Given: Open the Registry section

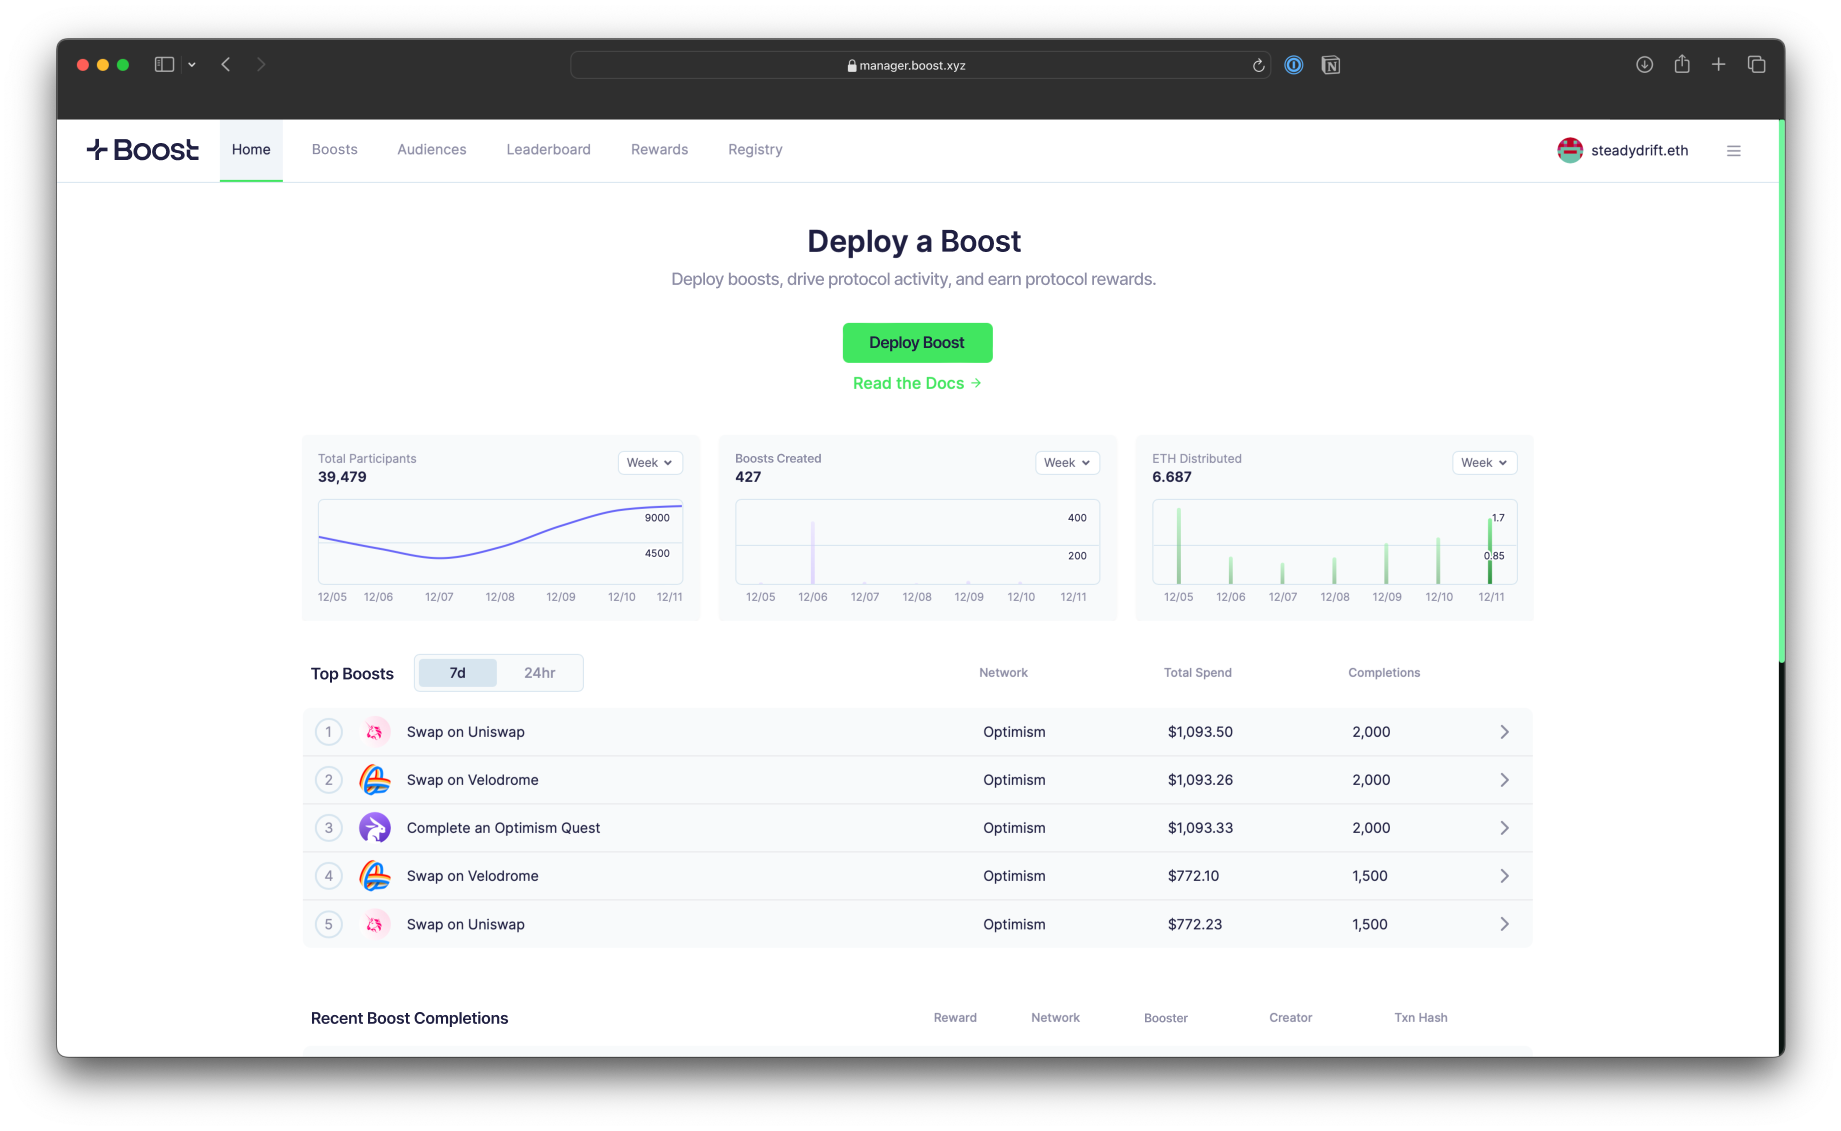Looking at the screenshot, I should click(755, 149).
